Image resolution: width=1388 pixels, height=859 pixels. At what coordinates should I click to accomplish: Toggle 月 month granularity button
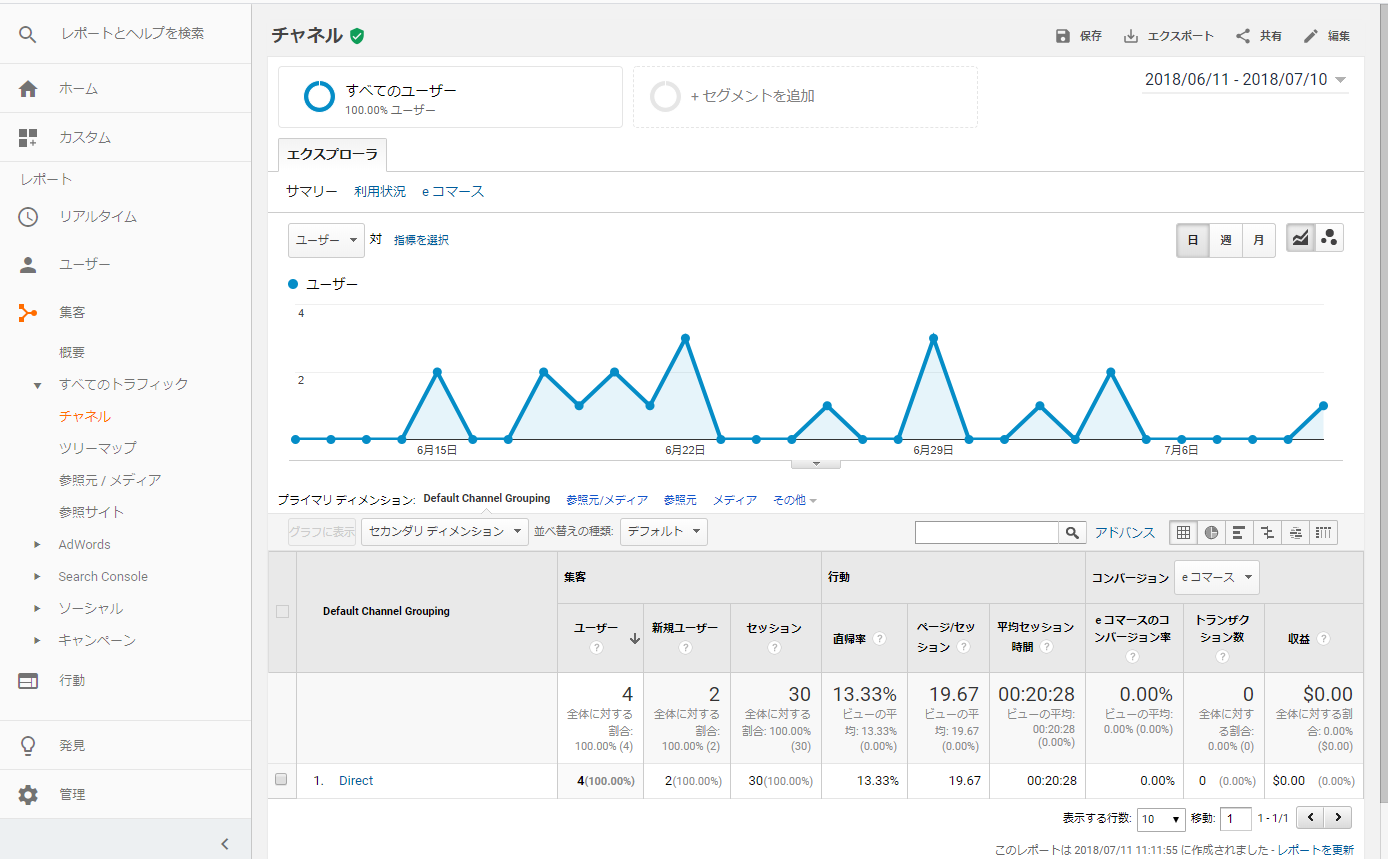click(x=1259, y=240)
